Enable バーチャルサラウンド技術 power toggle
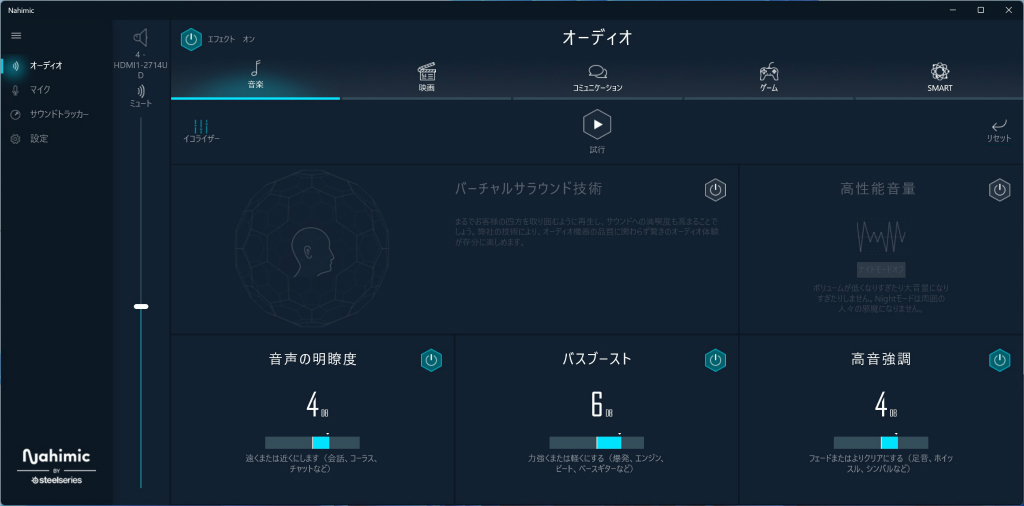 coord(715,190)
